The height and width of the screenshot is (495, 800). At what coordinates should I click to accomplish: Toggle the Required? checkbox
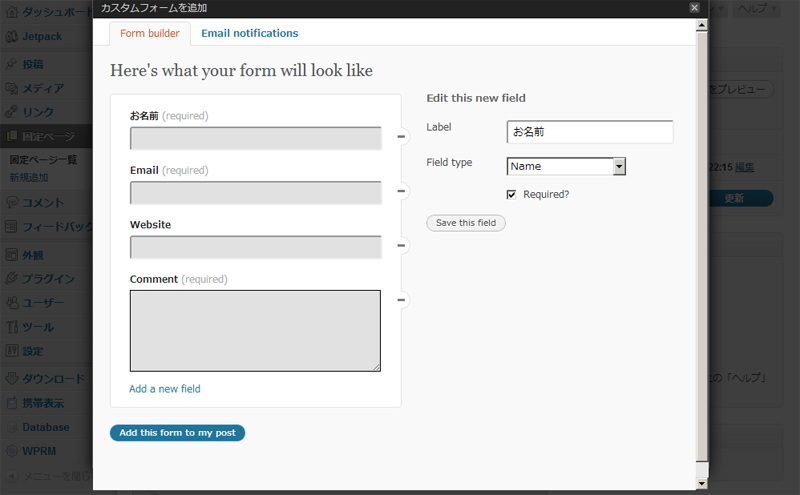pos(511,194)
